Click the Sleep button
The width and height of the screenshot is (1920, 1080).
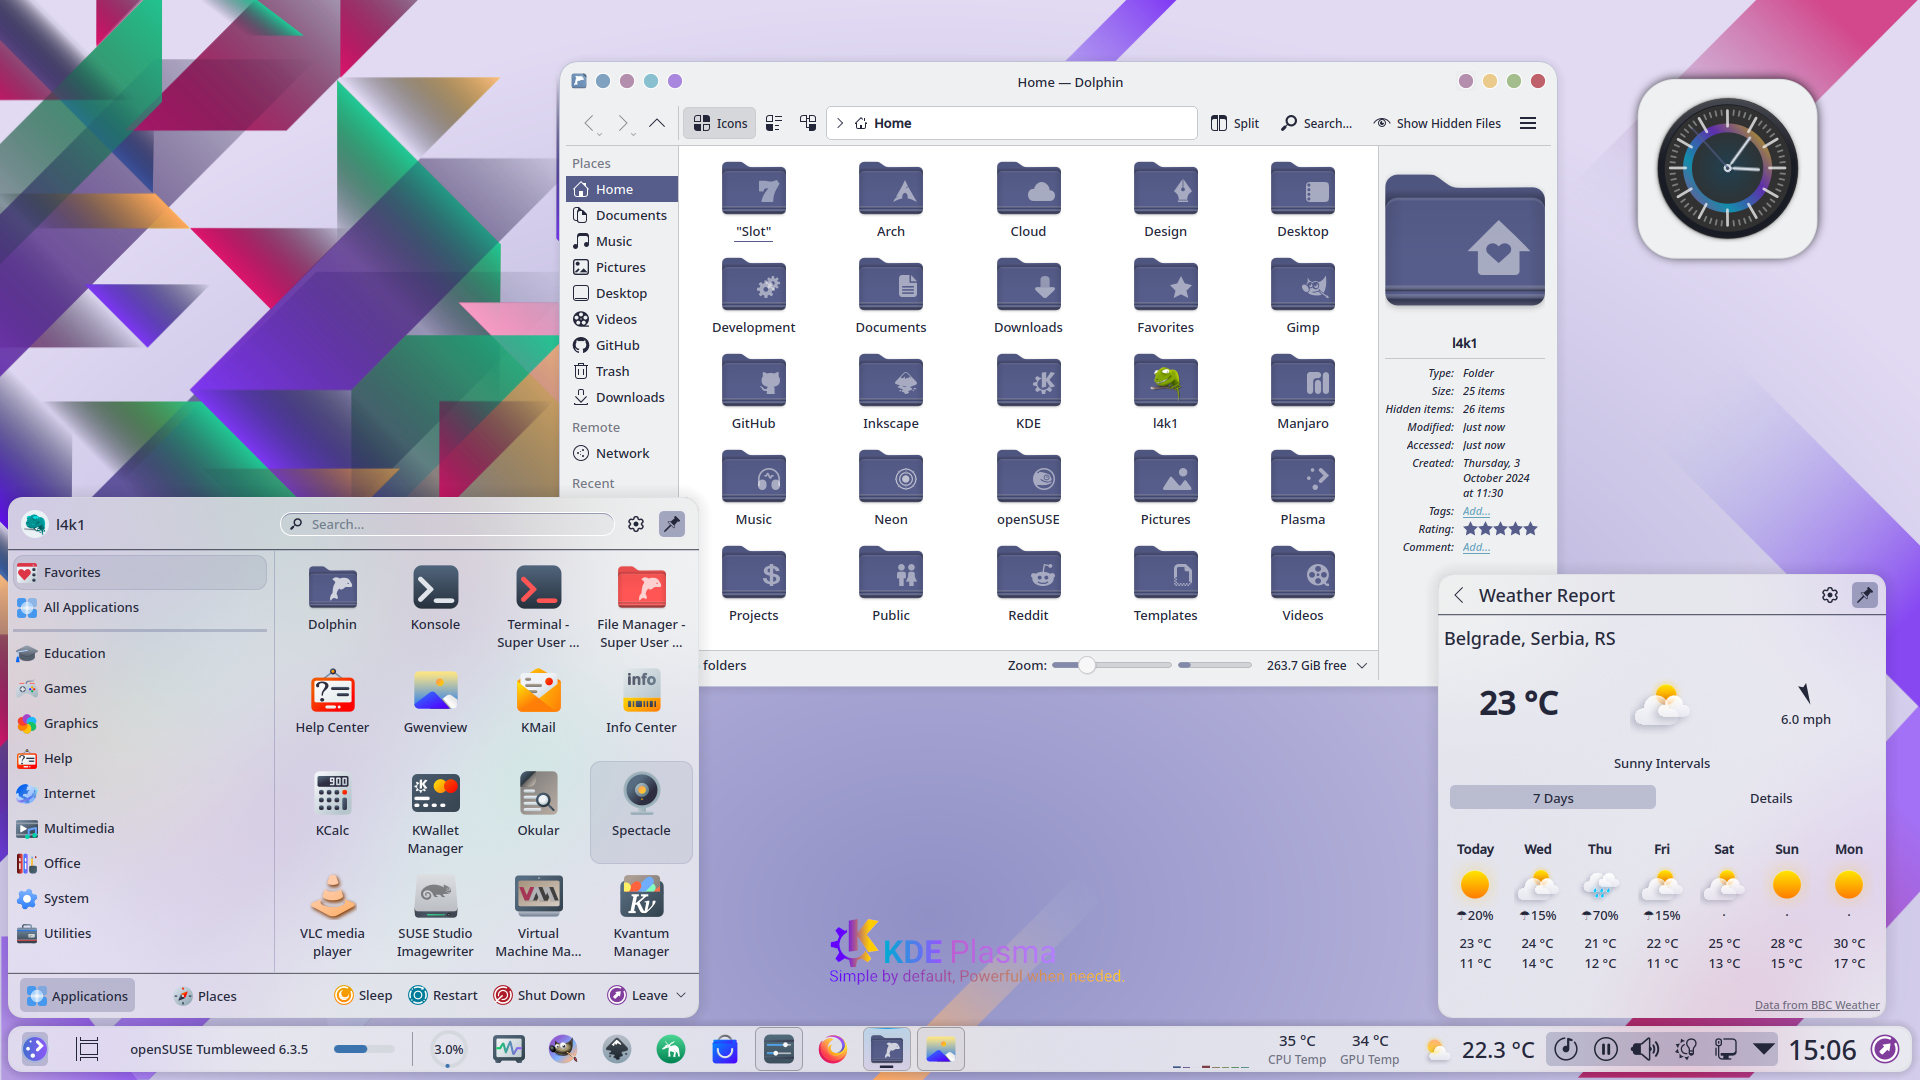pos(363,995)
